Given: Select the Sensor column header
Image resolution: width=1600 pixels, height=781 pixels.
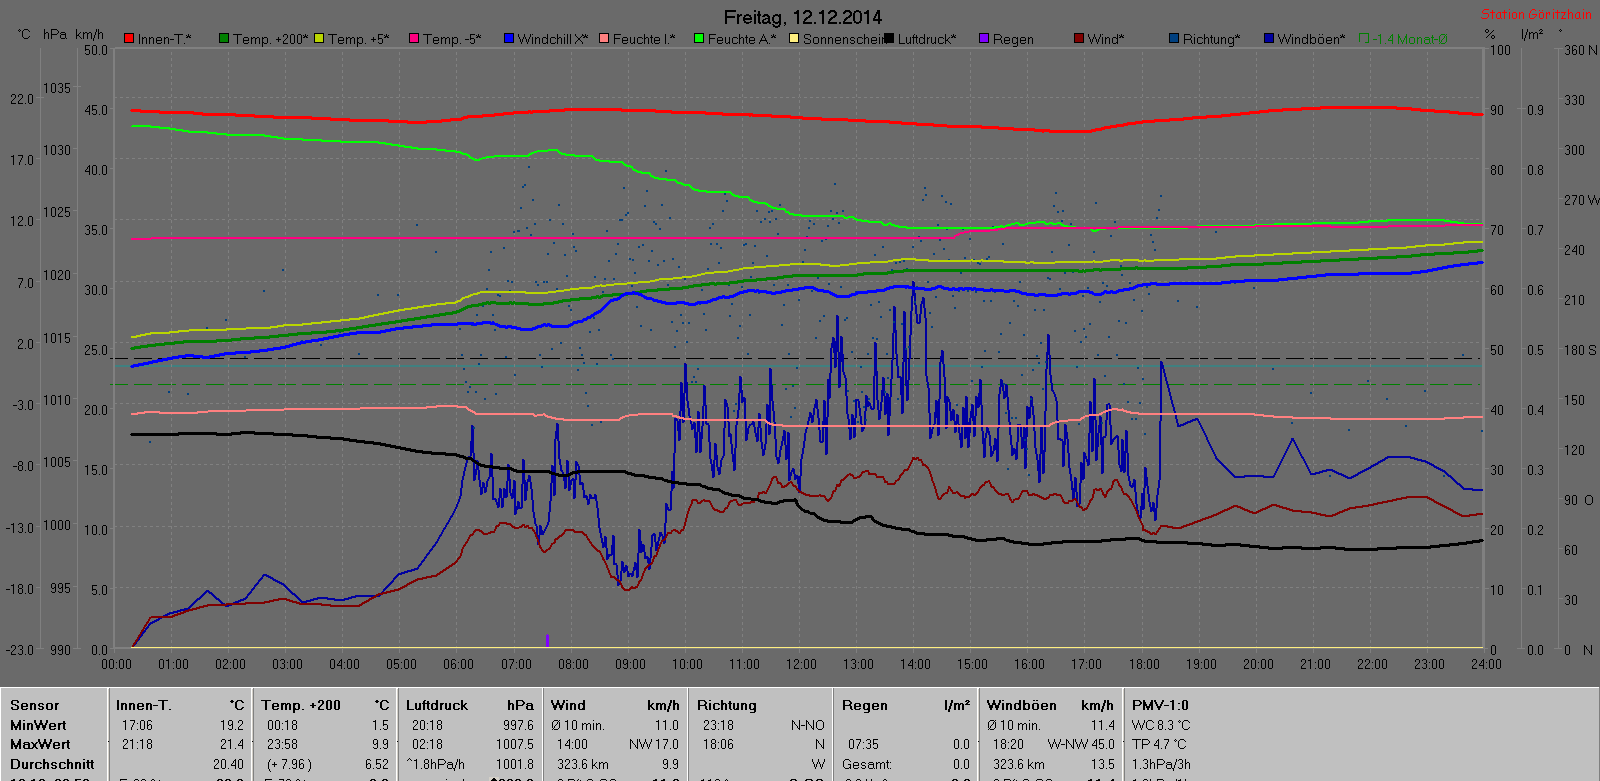Looking at the screenshot, I should coord(34,705).
